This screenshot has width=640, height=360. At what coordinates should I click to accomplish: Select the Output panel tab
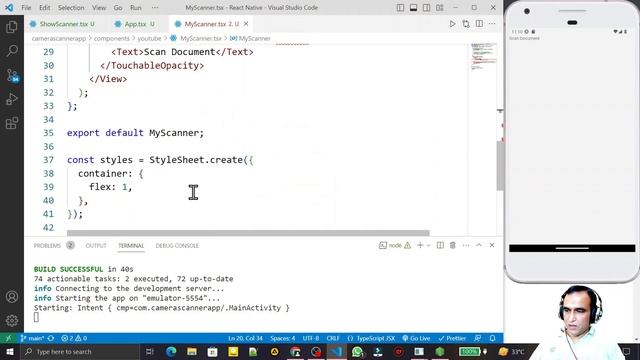click(x=96, y=245)
